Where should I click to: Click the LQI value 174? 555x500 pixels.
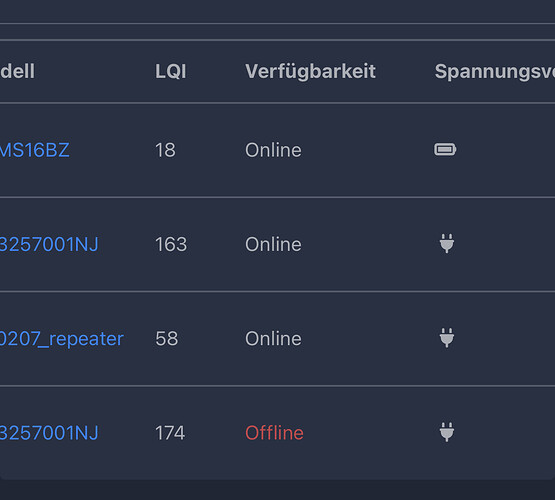[x=170, y=433]
